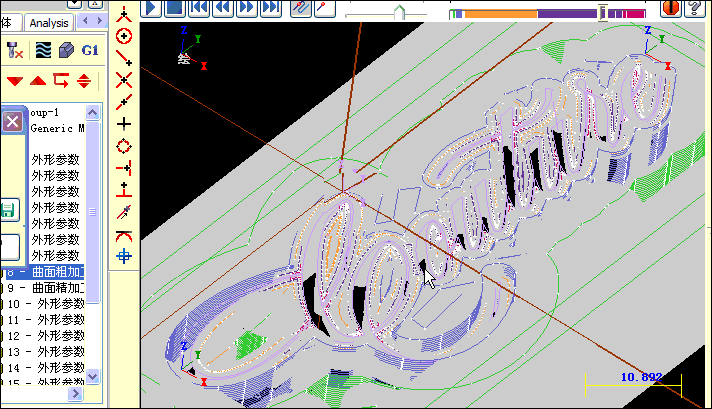
Task: Click the red position-insert-arrow icon
Action: pos(61,80)
